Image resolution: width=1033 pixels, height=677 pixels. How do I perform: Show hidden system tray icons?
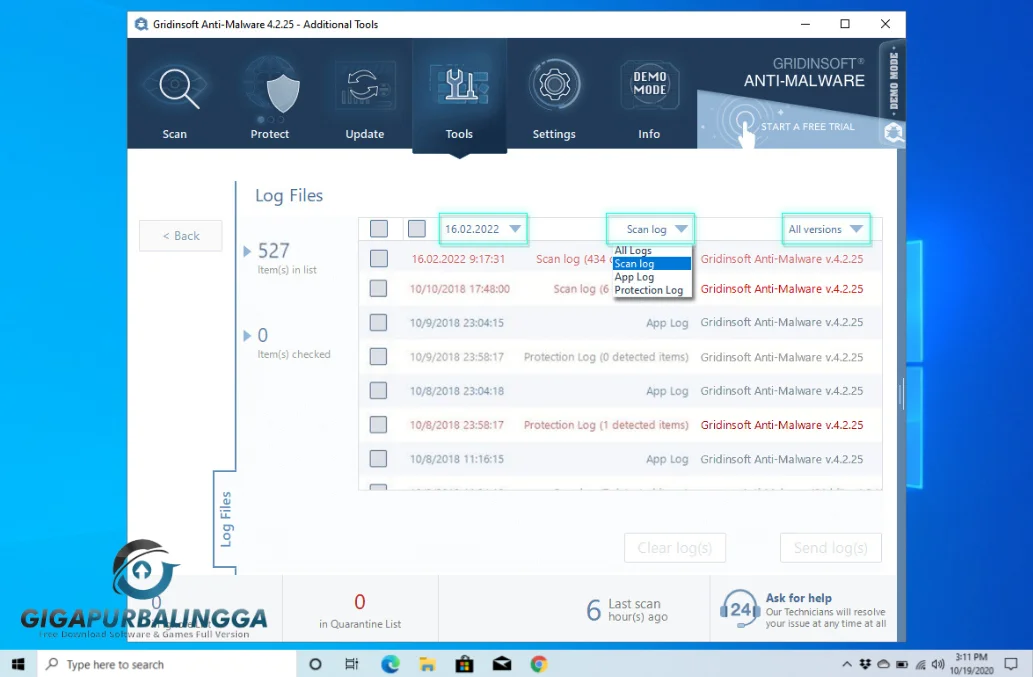click(x=847, y=664)
